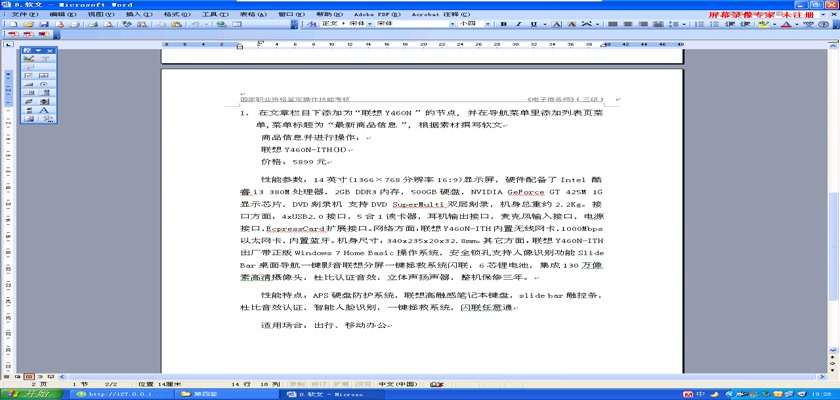Center align the text
The height and width of the screenshot is (400, 840).
coord(627,24)
